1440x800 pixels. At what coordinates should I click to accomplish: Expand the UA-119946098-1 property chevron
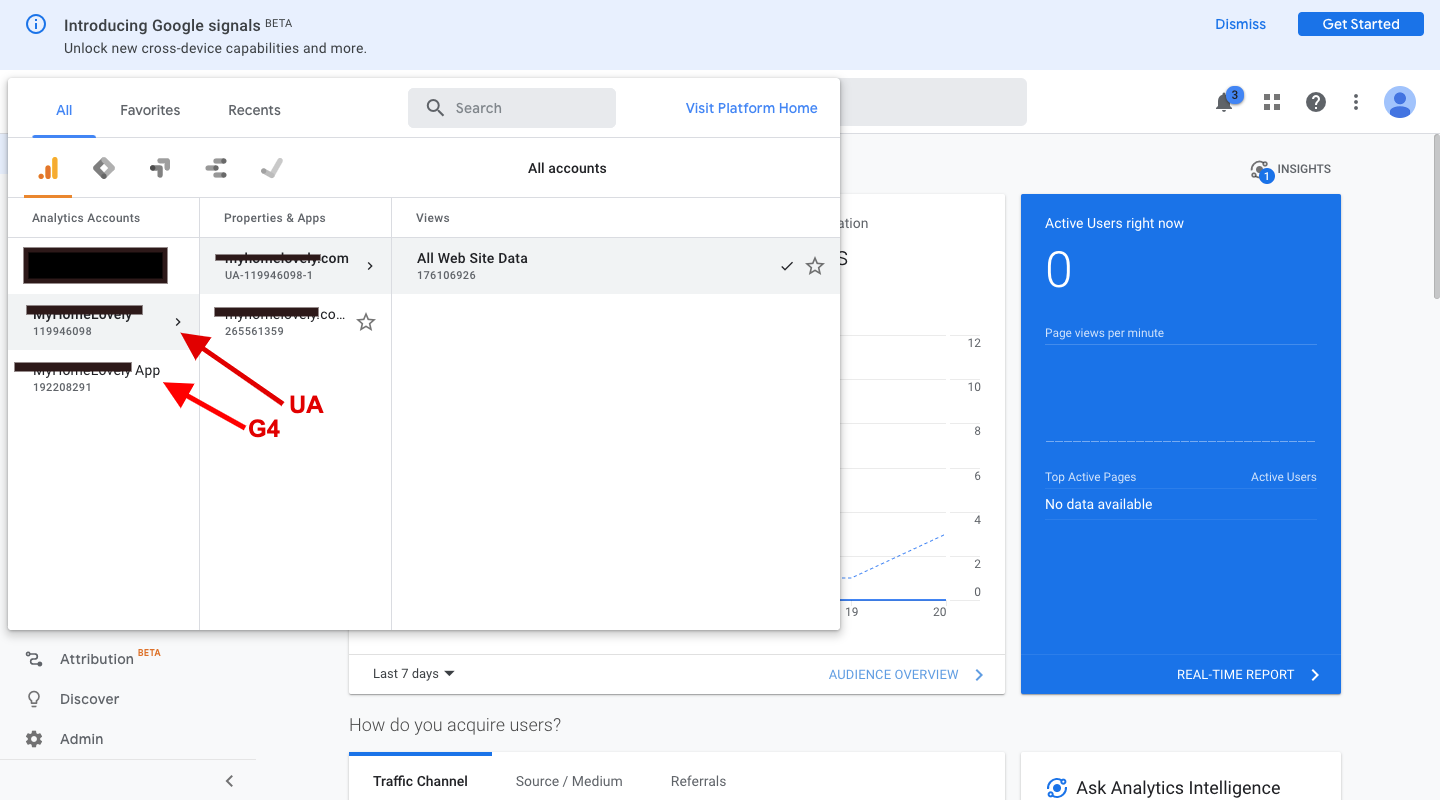(370, 266)
